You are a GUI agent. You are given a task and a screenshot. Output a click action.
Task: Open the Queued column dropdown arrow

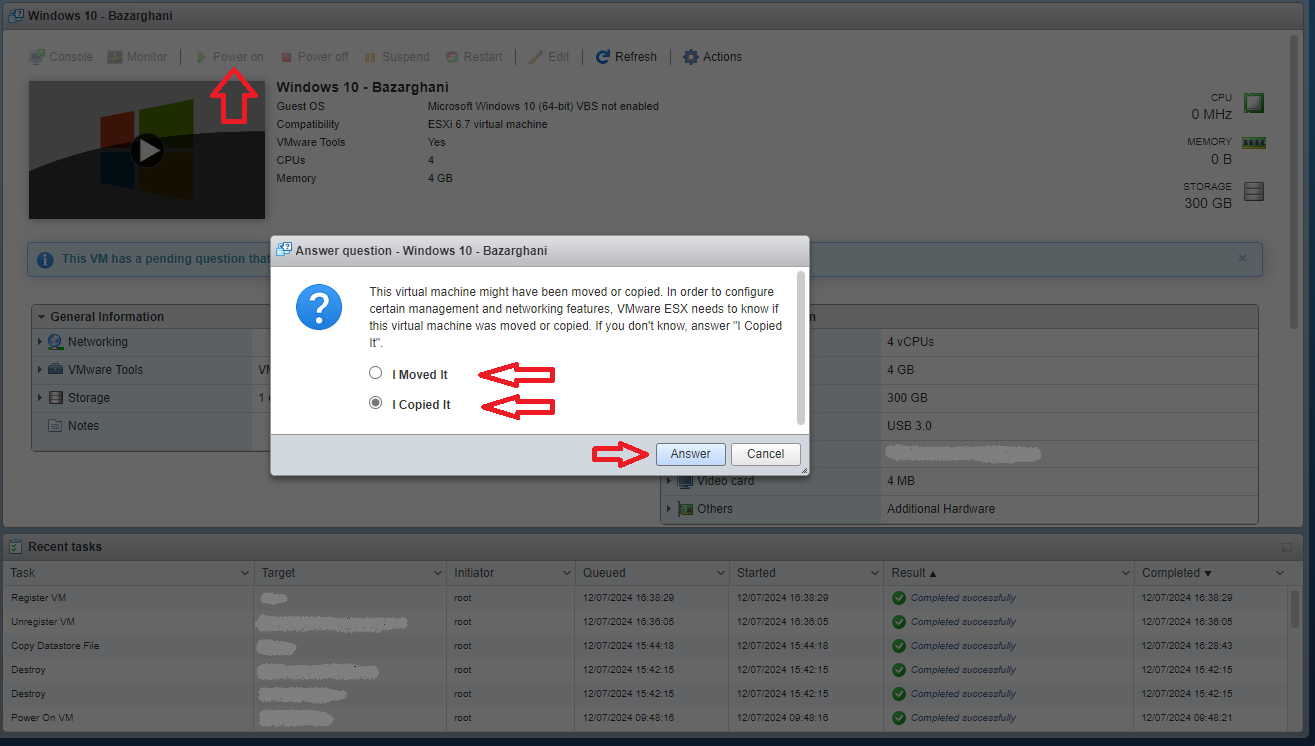[721, 573]
